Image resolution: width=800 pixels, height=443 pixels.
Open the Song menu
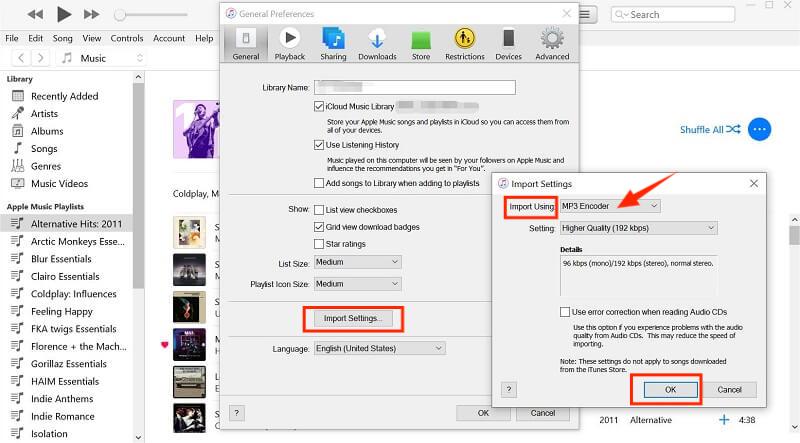point(62,38)
